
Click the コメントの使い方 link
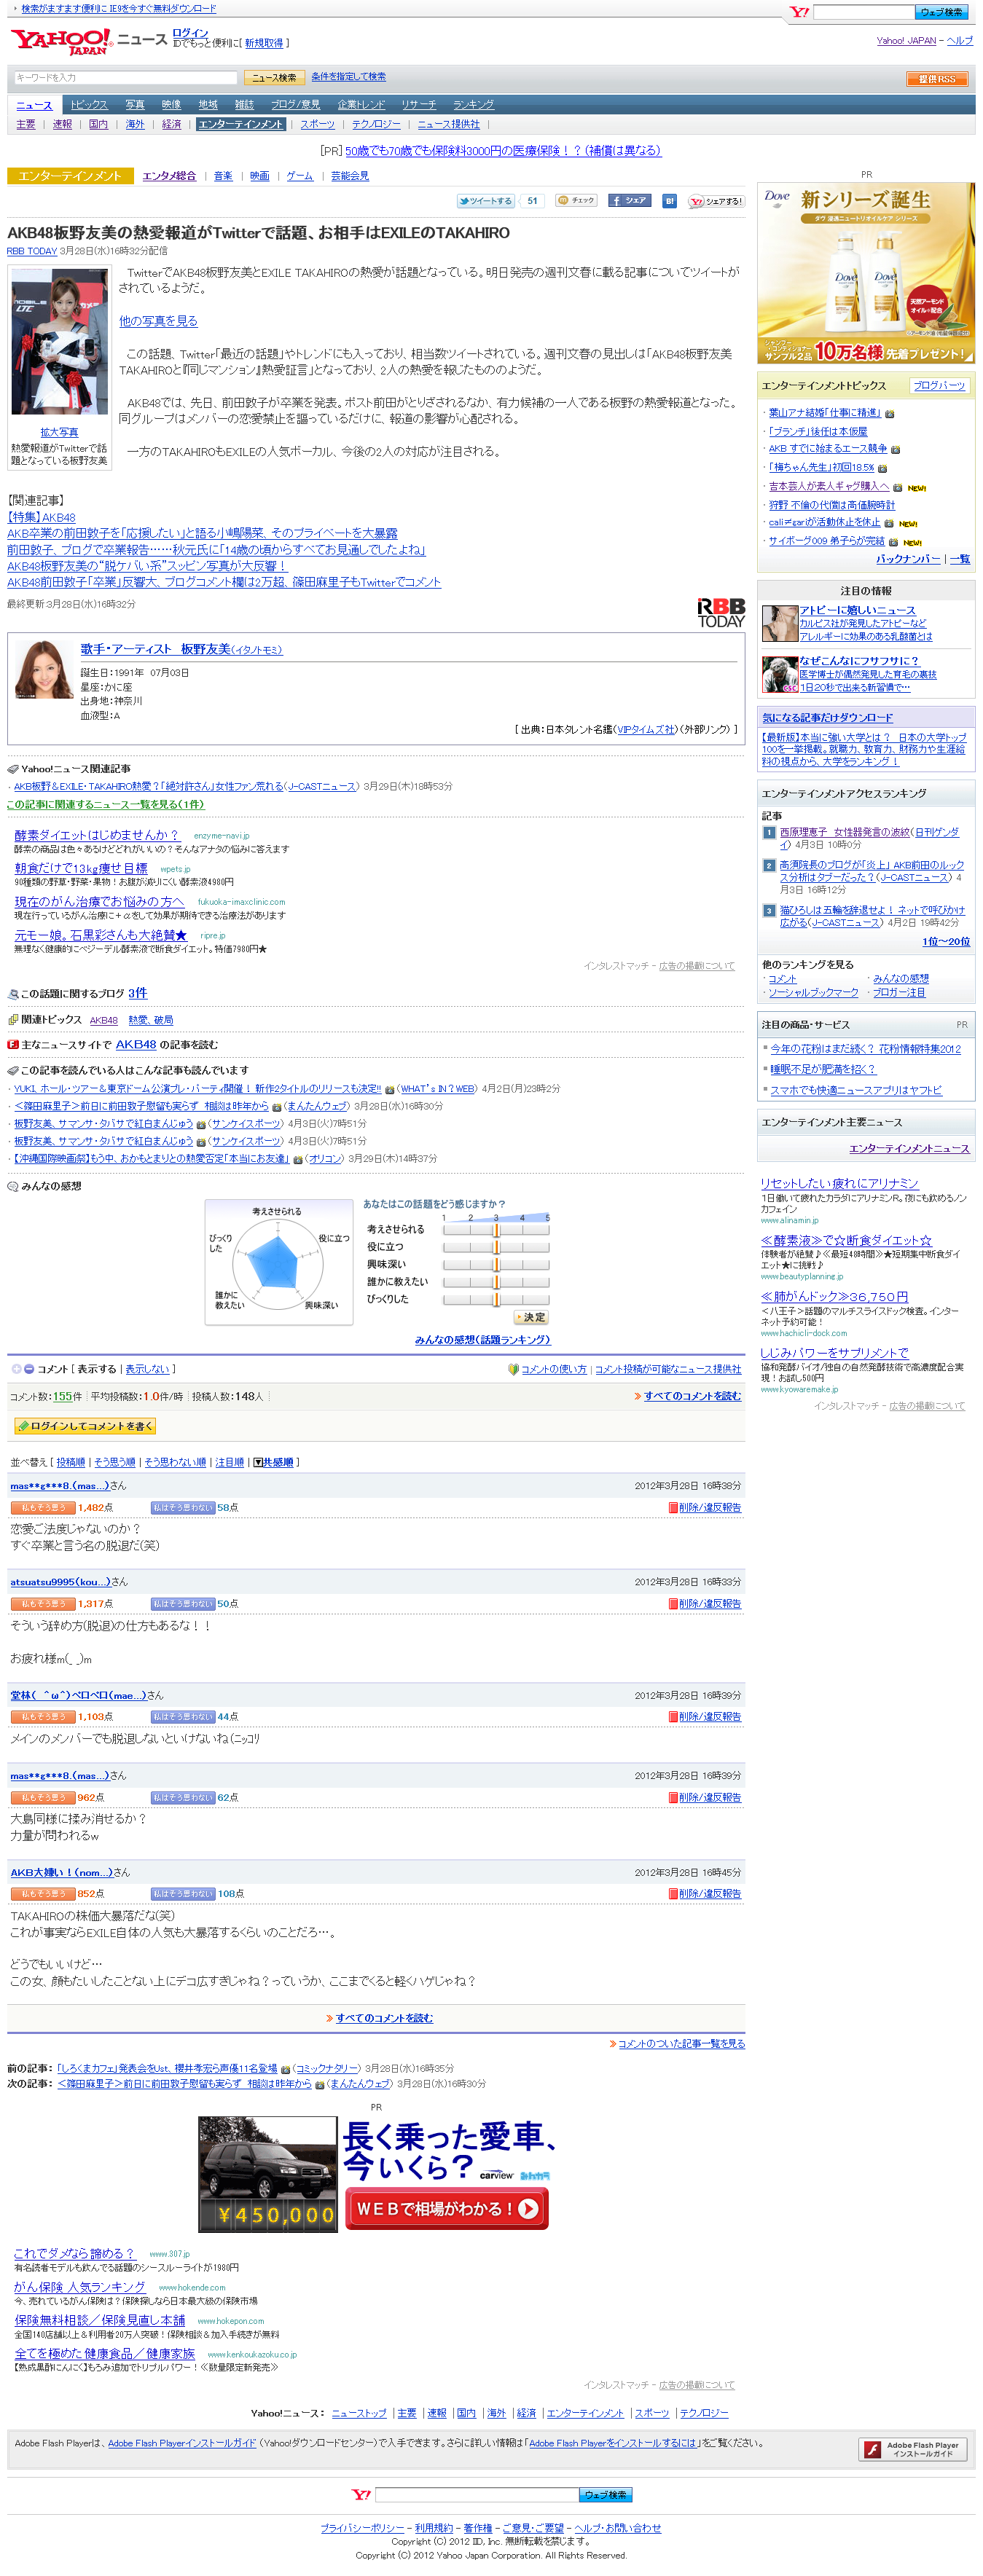click(554, 1369)
